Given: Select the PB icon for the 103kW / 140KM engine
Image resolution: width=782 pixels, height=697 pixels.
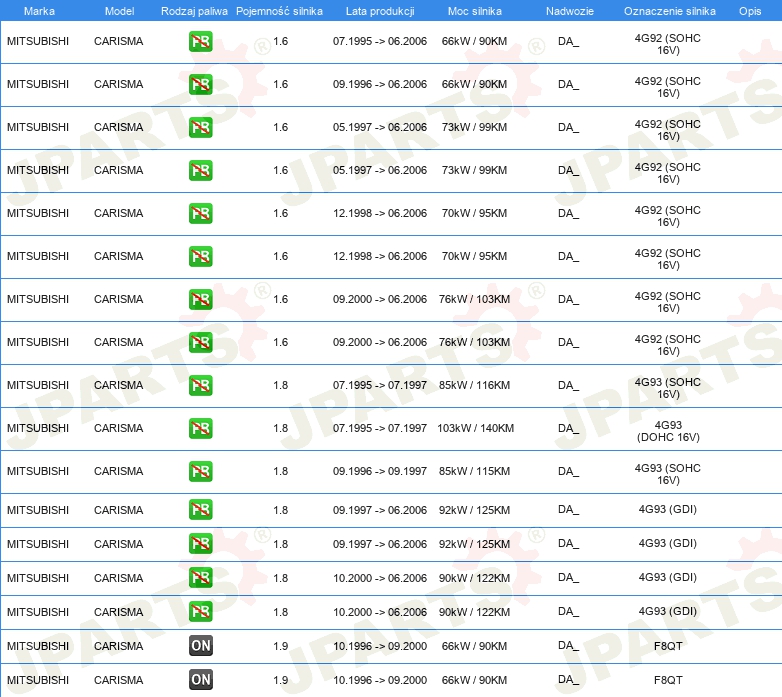Looking at the screenshot, I should 200,428.
